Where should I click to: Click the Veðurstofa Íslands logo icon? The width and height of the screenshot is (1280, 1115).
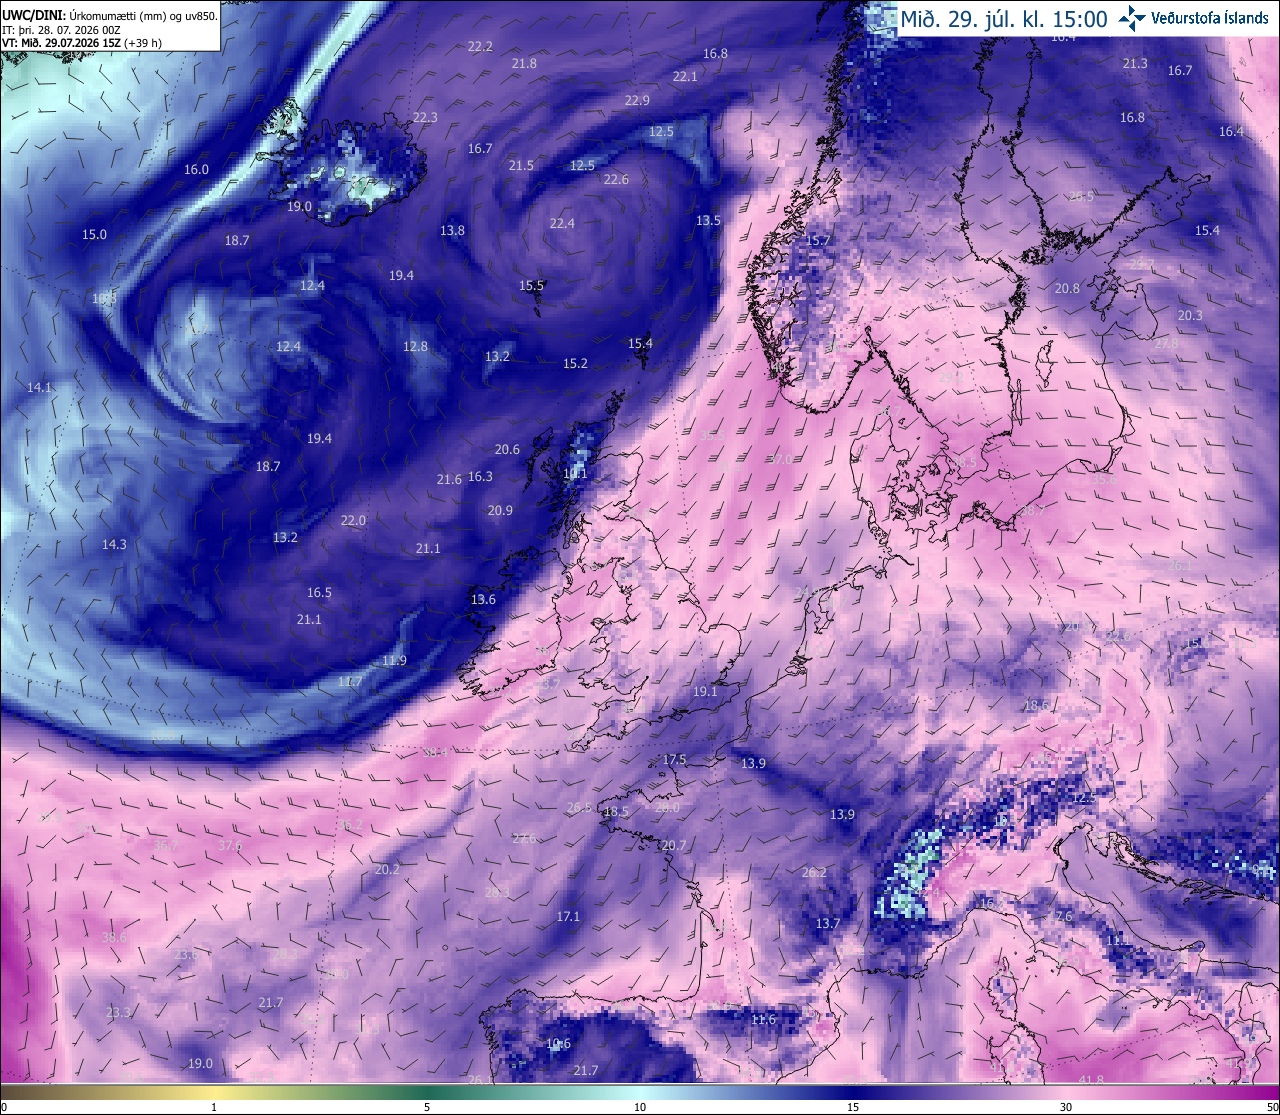point(1132,18)
